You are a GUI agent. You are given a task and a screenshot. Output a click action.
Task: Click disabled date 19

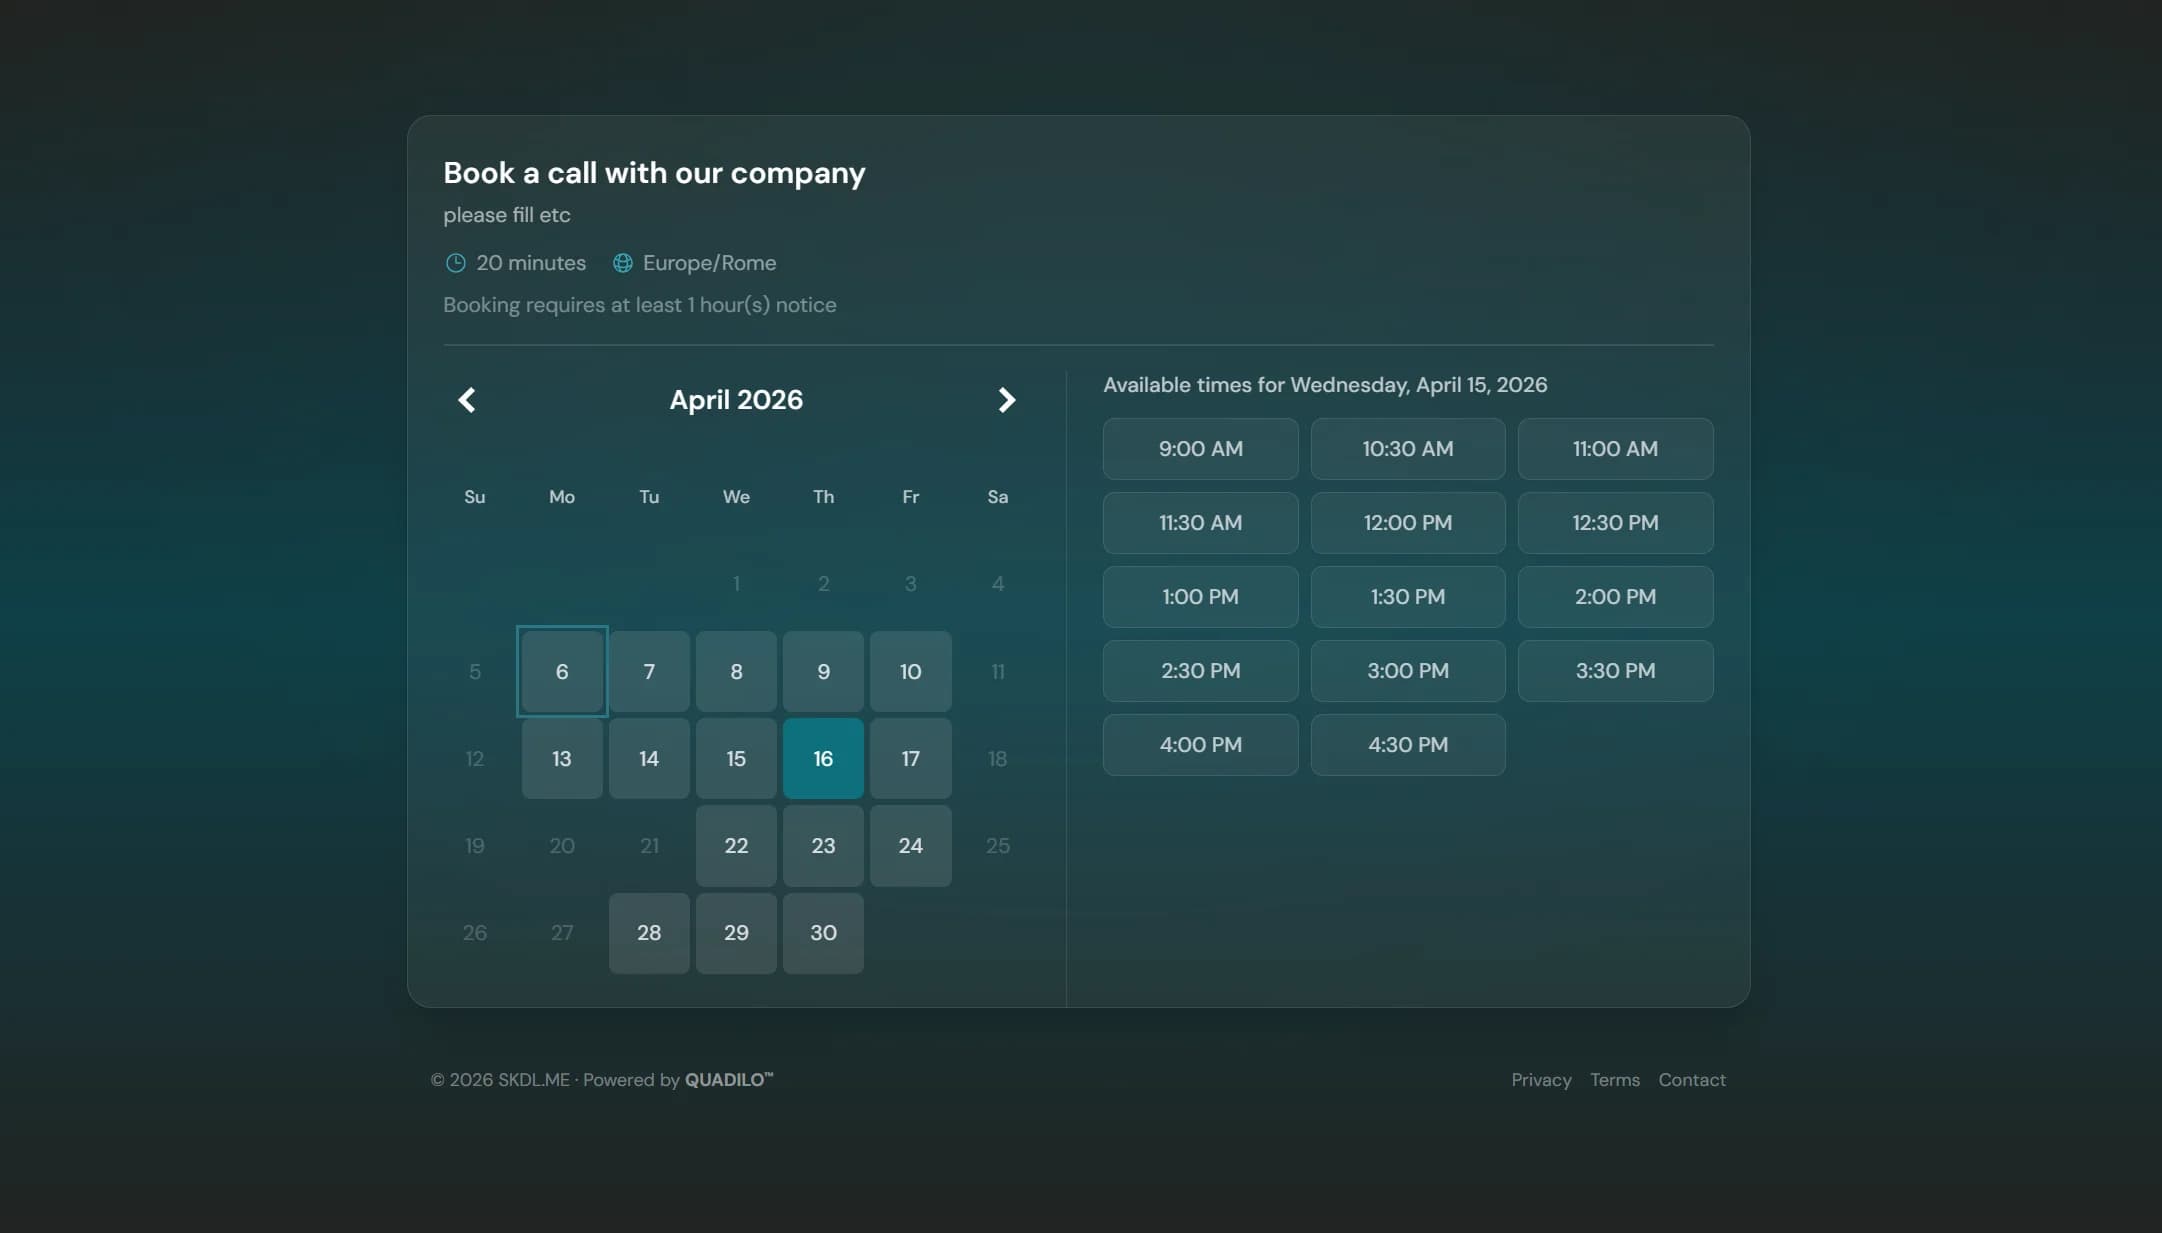tap(475, 846)
